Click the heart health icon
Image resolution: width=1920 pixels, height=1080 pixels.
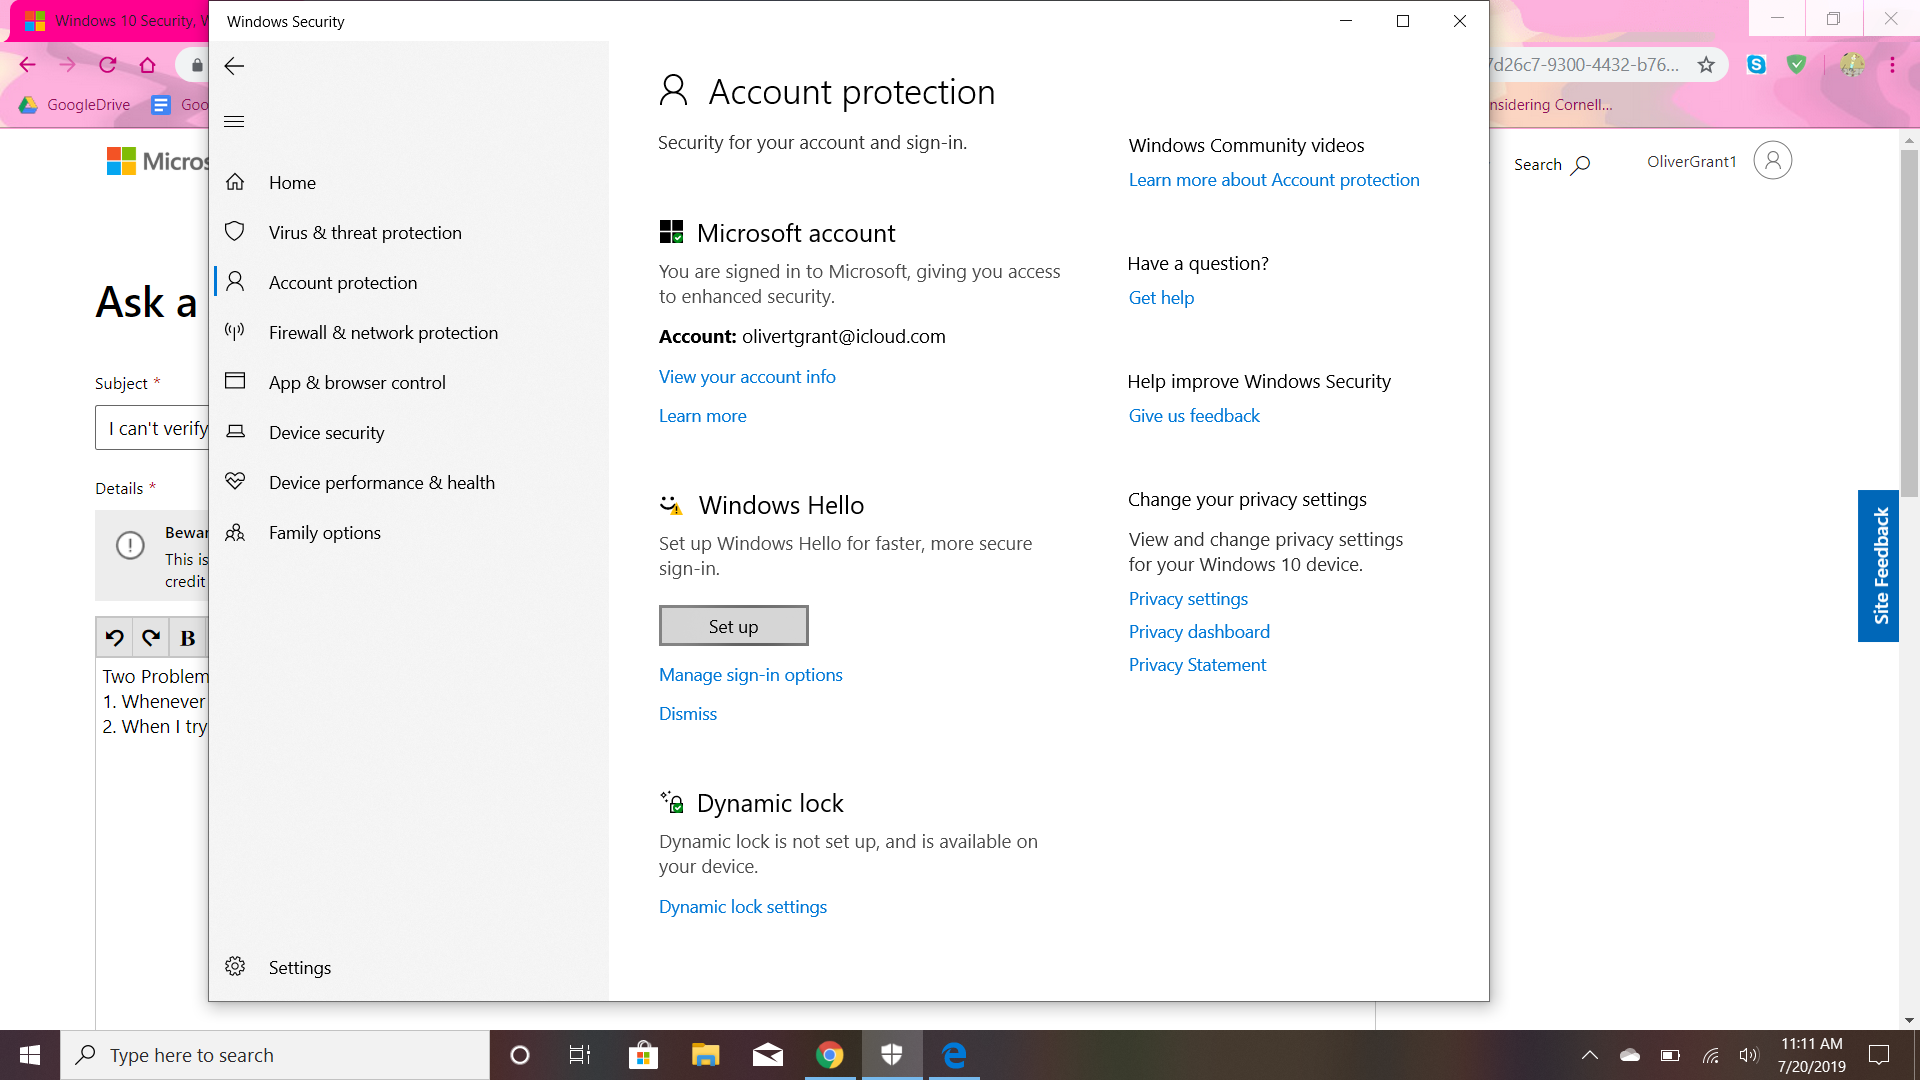[x=235, y=481]
